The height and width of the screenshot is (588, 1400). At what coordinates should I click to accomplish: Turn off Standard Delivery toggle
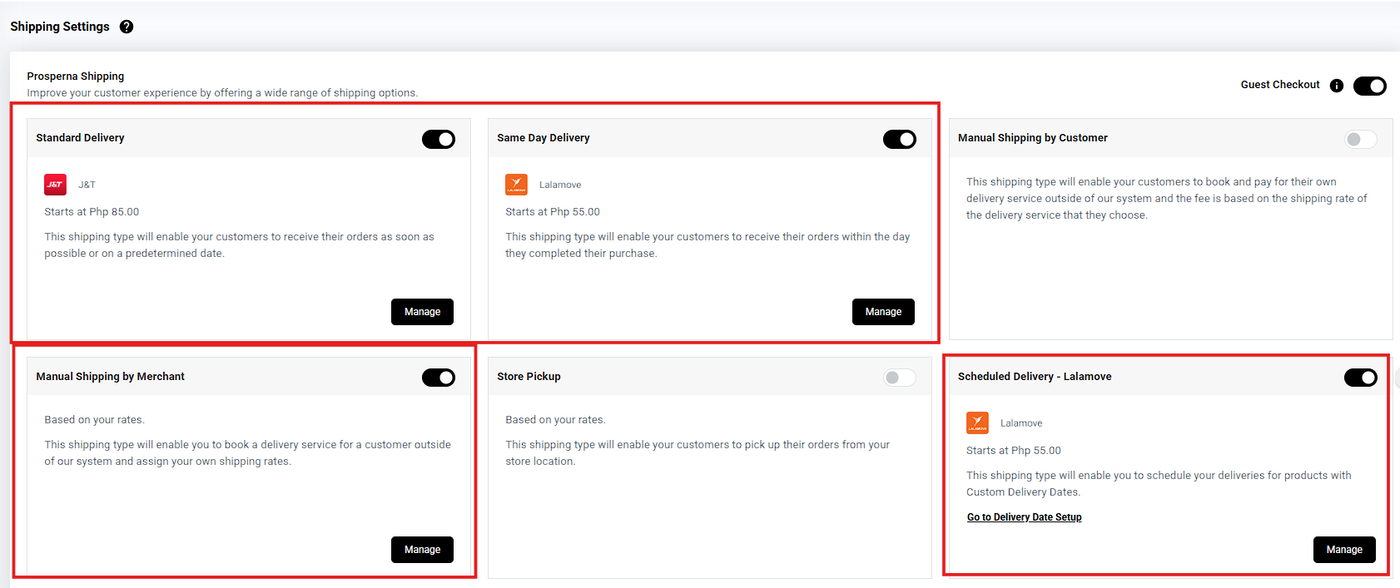(x=438, y=139)
